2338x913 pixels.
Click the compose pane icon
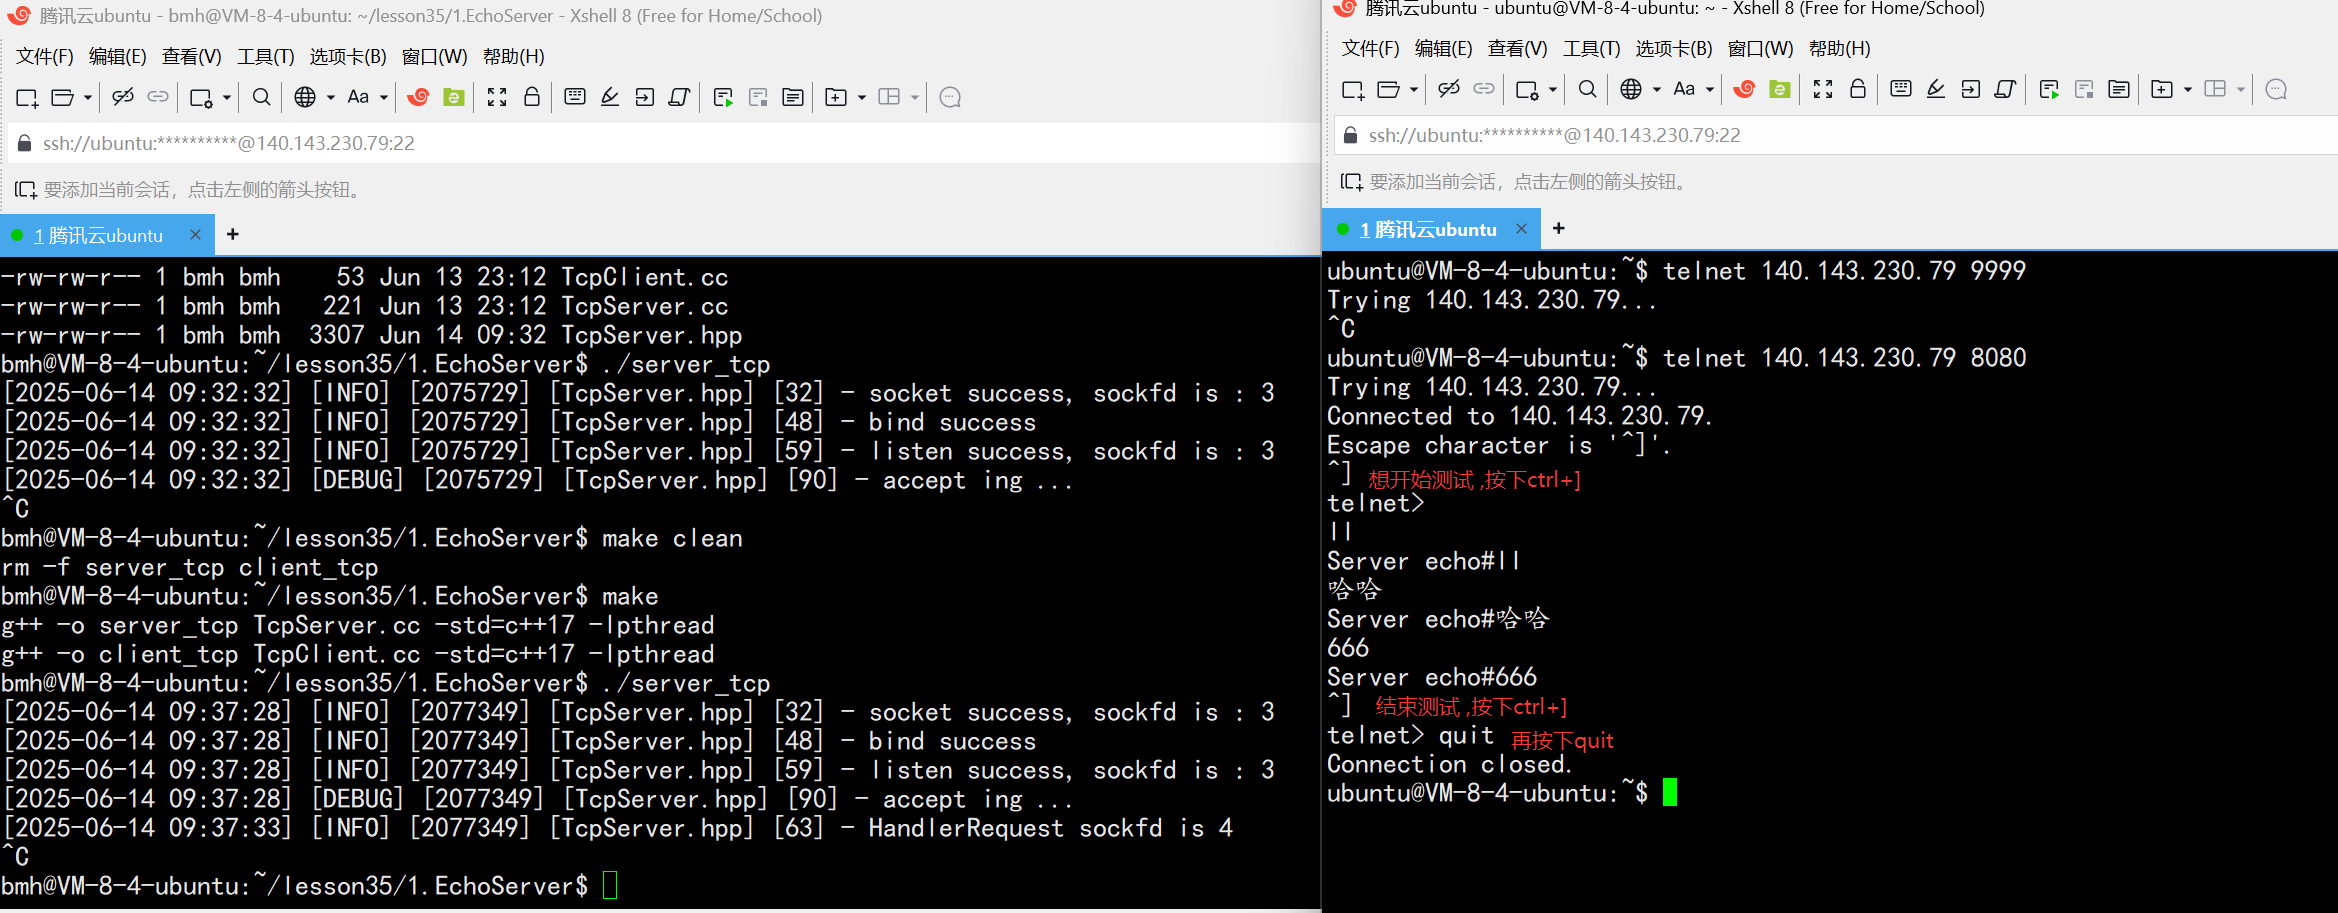(x=792, y=97)
